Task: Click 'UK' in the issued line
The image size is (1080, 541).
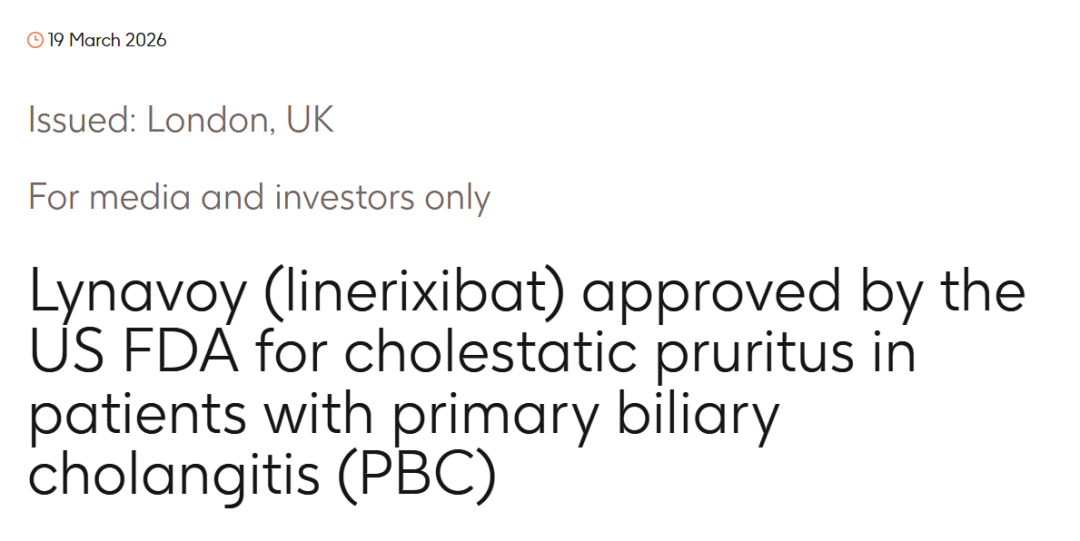Action: click(x=309, y=121)
